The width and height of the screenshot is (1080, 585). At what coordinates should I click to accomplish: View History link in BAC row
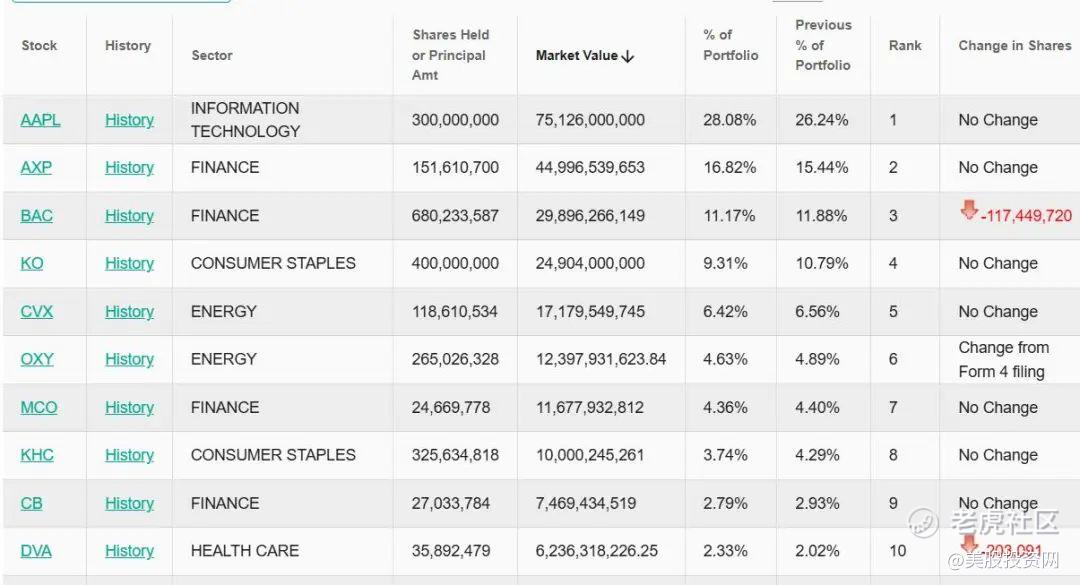(129, 216)
